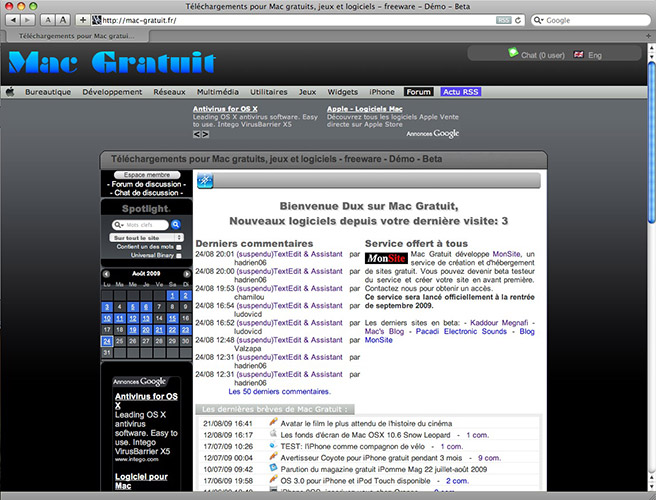The width and height of the screenshot is (656, 500).
Task: Open the '1 com.' link for Snow Leopard news
Action: tap(477, 435)
